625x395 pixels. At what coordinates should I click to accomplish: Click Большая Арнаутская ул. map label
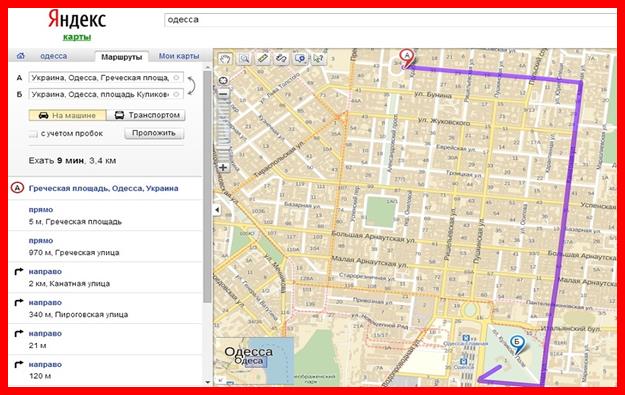click(373, 237)
